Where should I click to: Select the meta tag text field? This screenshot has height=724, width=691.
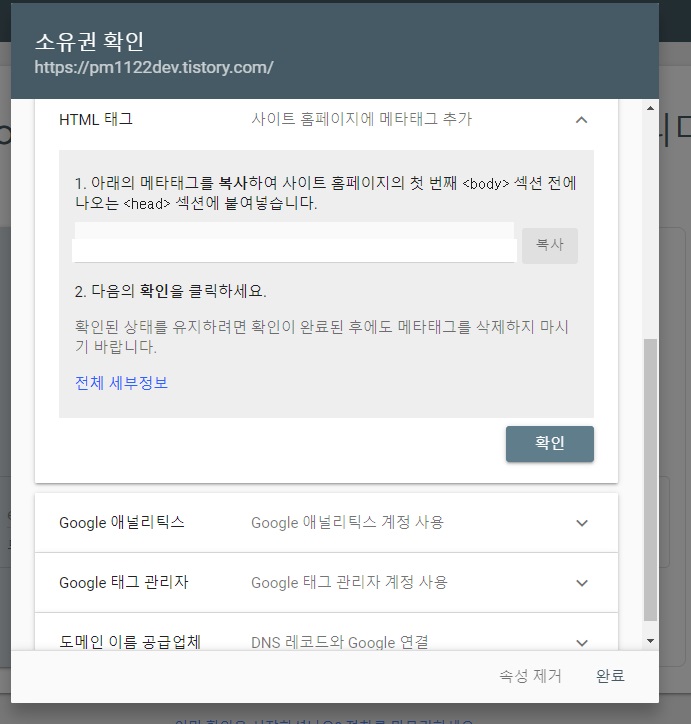(x=294, y=242)
